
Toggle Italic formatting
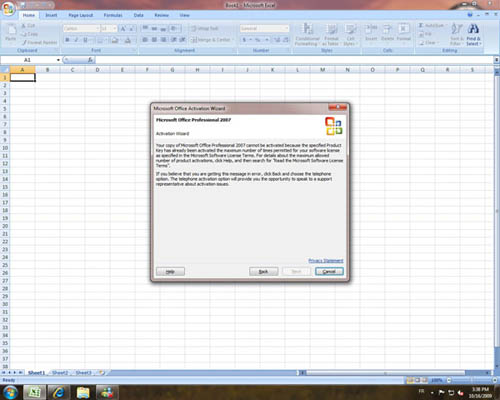tap(76, 40)
